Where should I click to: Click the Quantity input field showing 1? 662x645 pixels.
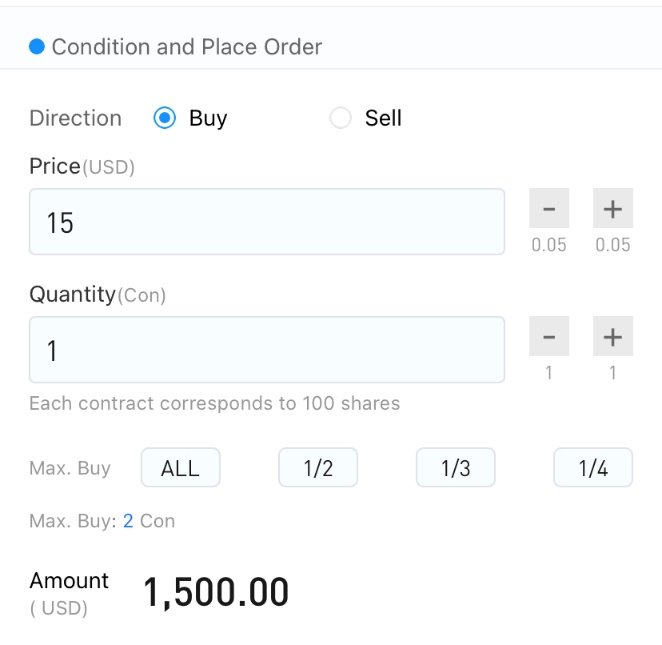click(267, 350)
